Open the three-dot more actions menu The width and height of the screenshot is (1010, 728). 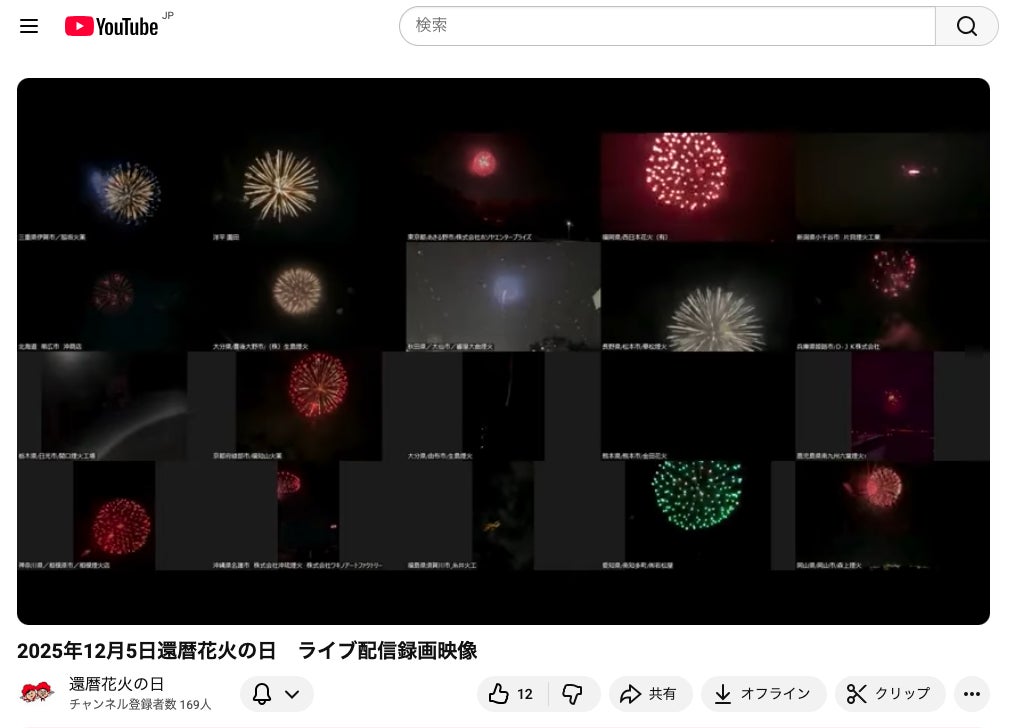pos(971,694)
